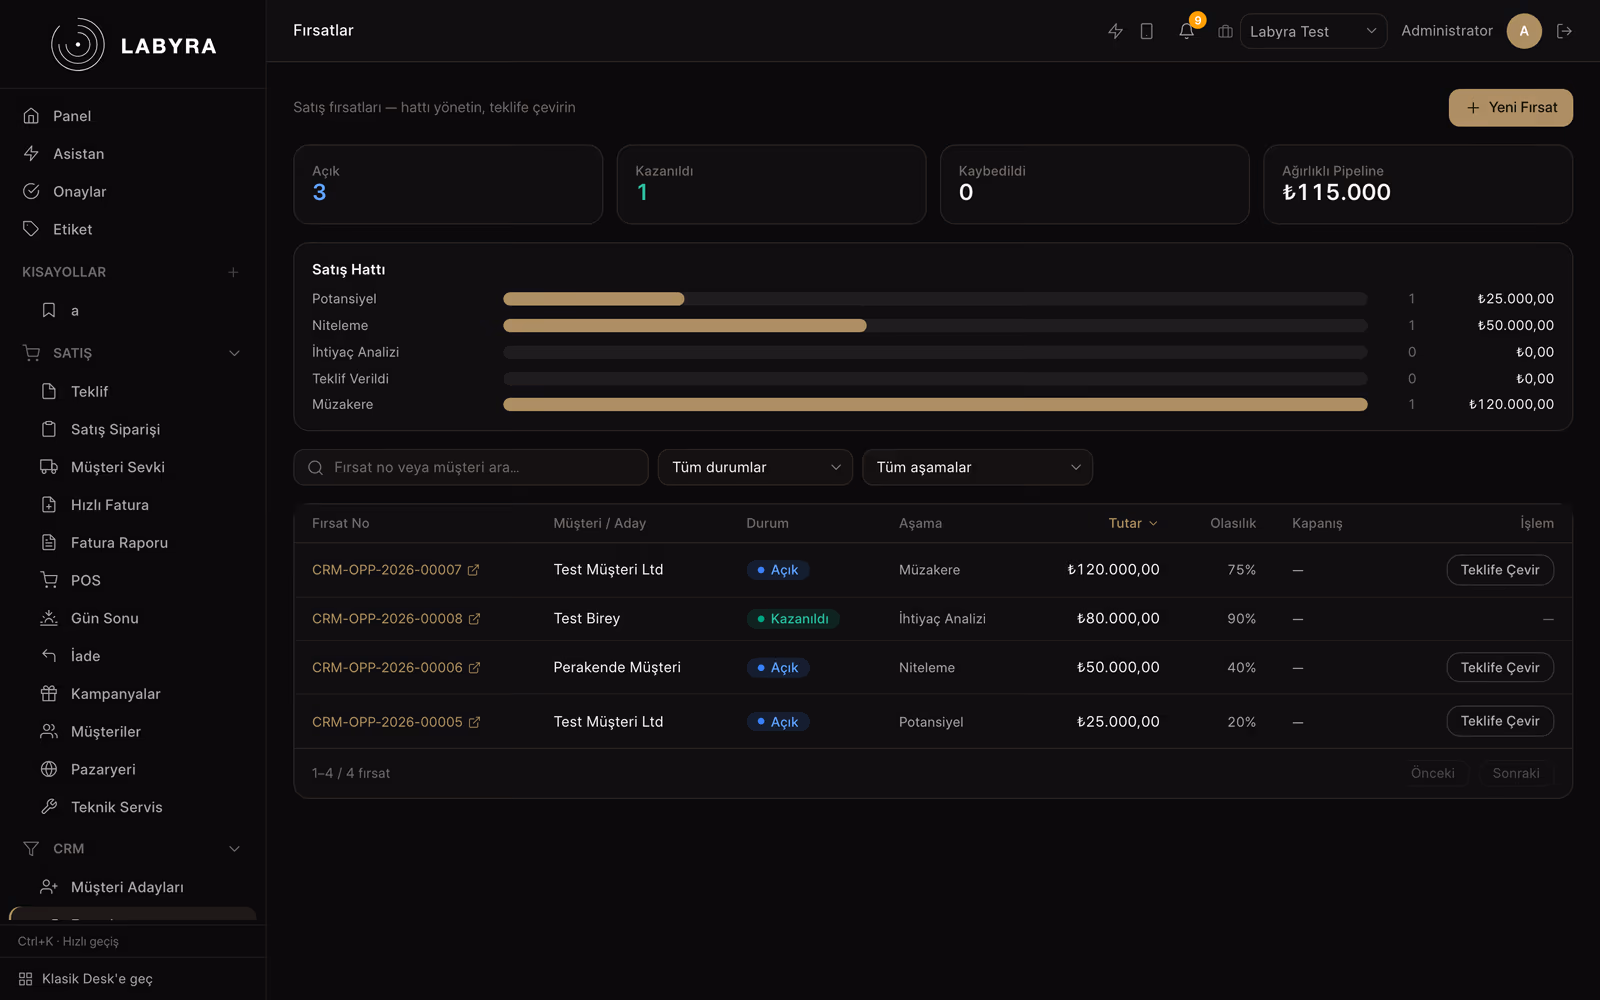Open bookmark shortcut 'a'
1600x1000 pixels.
(x=49, y=311)
